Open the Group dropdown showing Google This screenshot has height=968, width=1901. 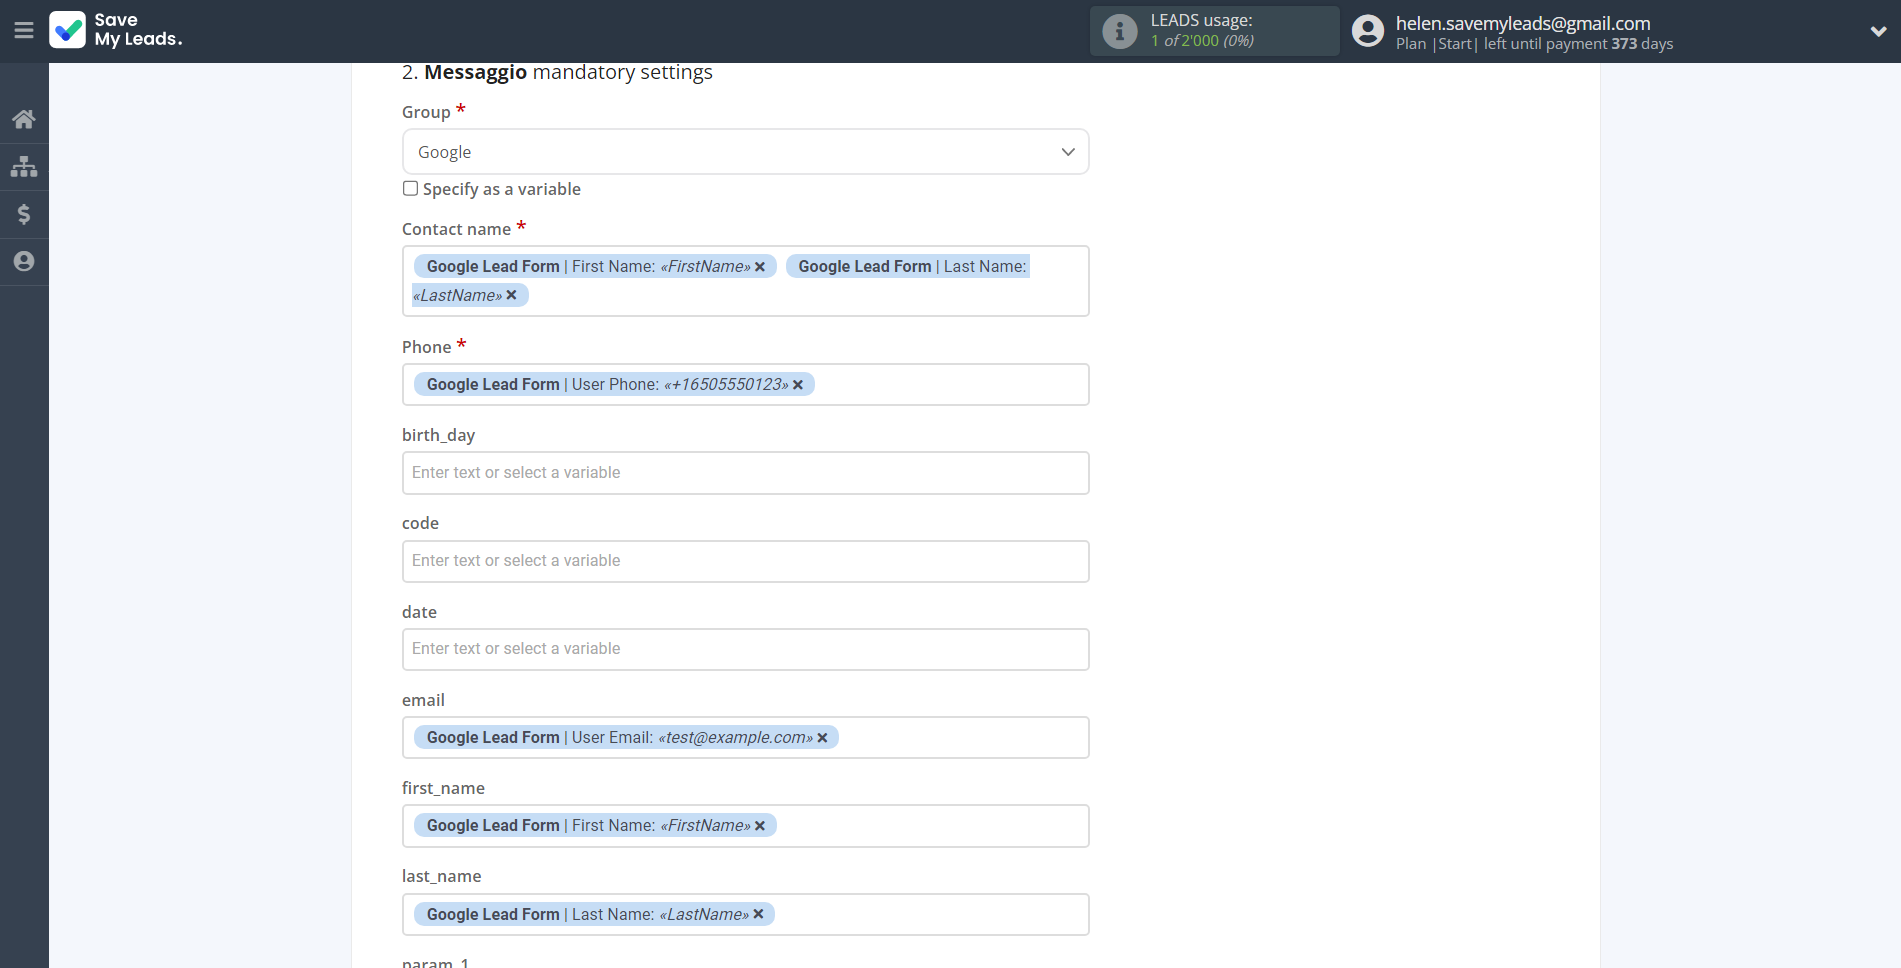(x=745, y=152)
